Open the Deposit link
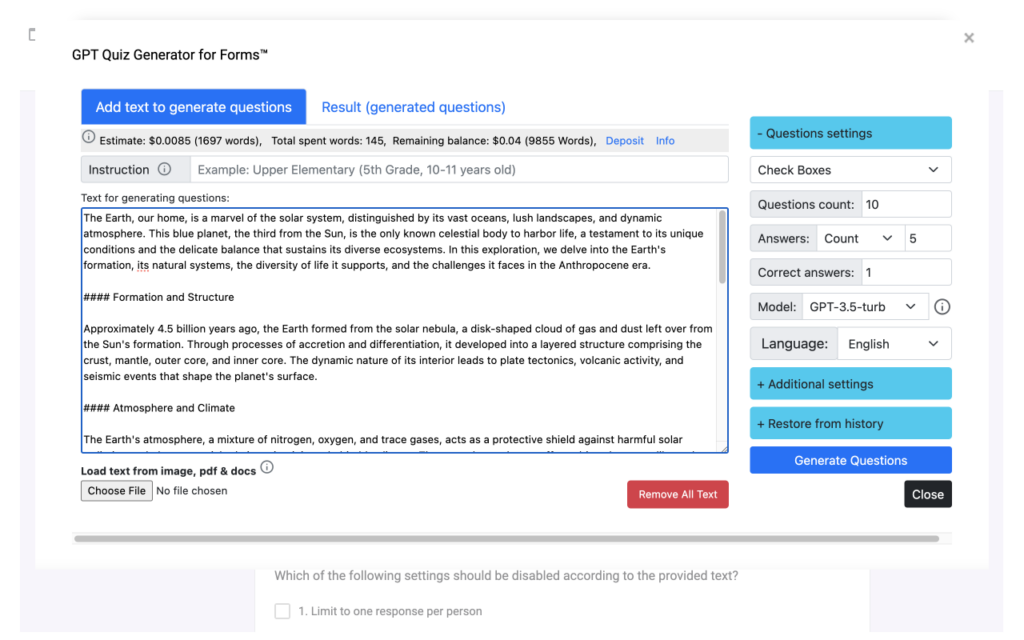This screenshot has width=1024, height=640. point(624,141)
